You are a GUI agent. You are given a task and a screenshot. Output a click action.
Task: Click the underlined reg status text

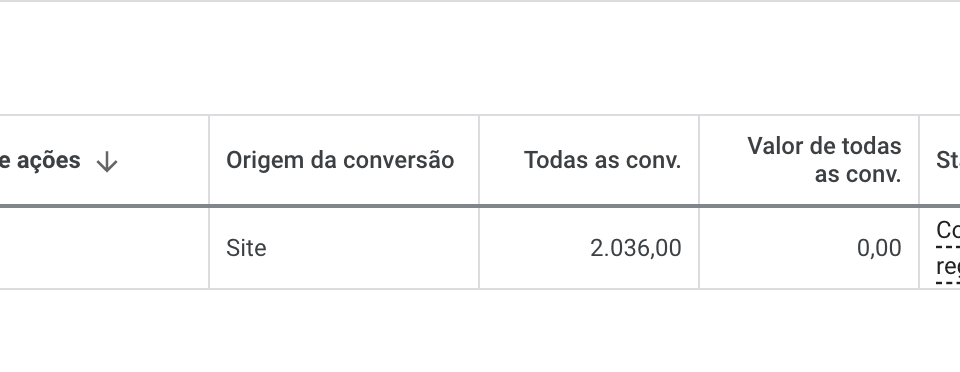pos(948,267)
